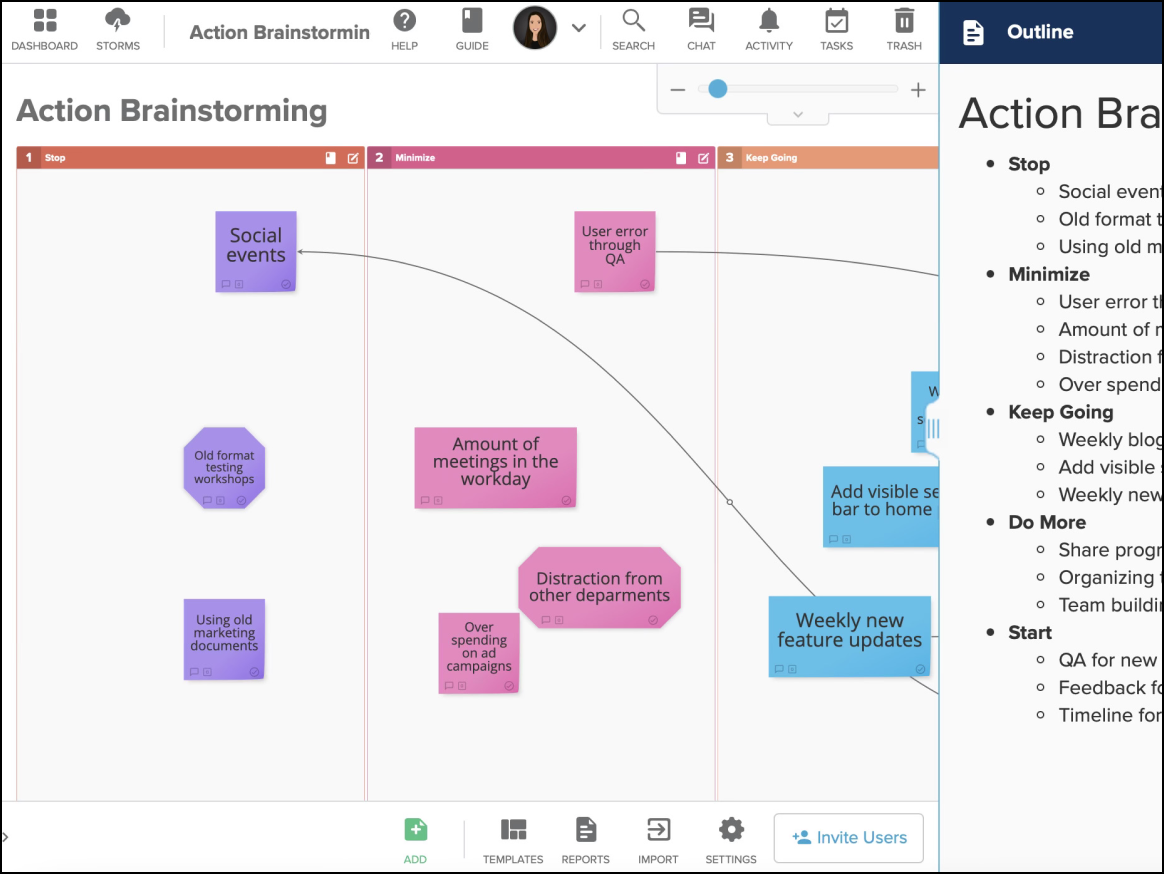The width and height of the screenshot is (1164, 874).
Task: Select Keep Going heading in Outline
Action: (1060, 412)
